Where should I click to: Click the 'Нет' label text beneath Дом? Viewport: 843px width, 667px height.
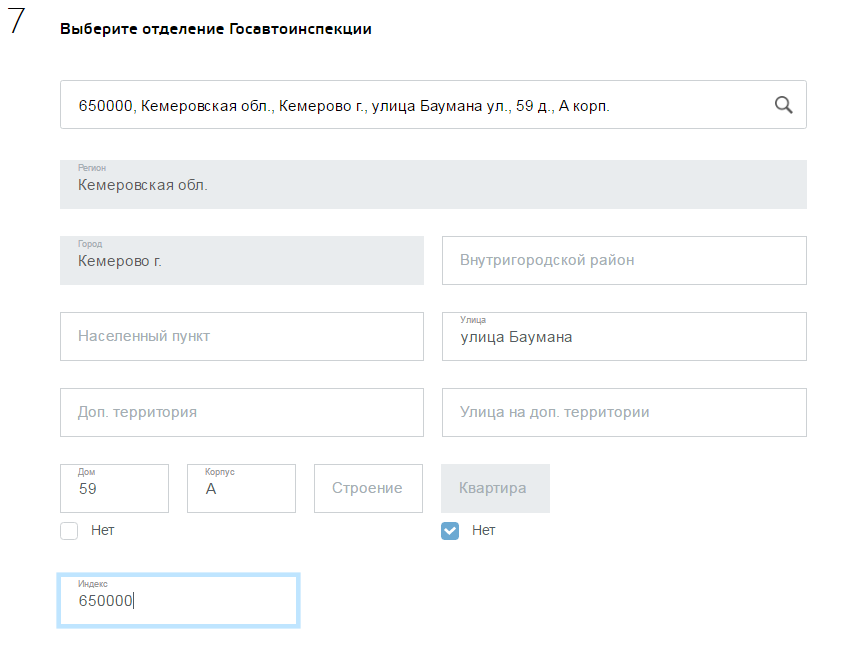click(103, 530)
